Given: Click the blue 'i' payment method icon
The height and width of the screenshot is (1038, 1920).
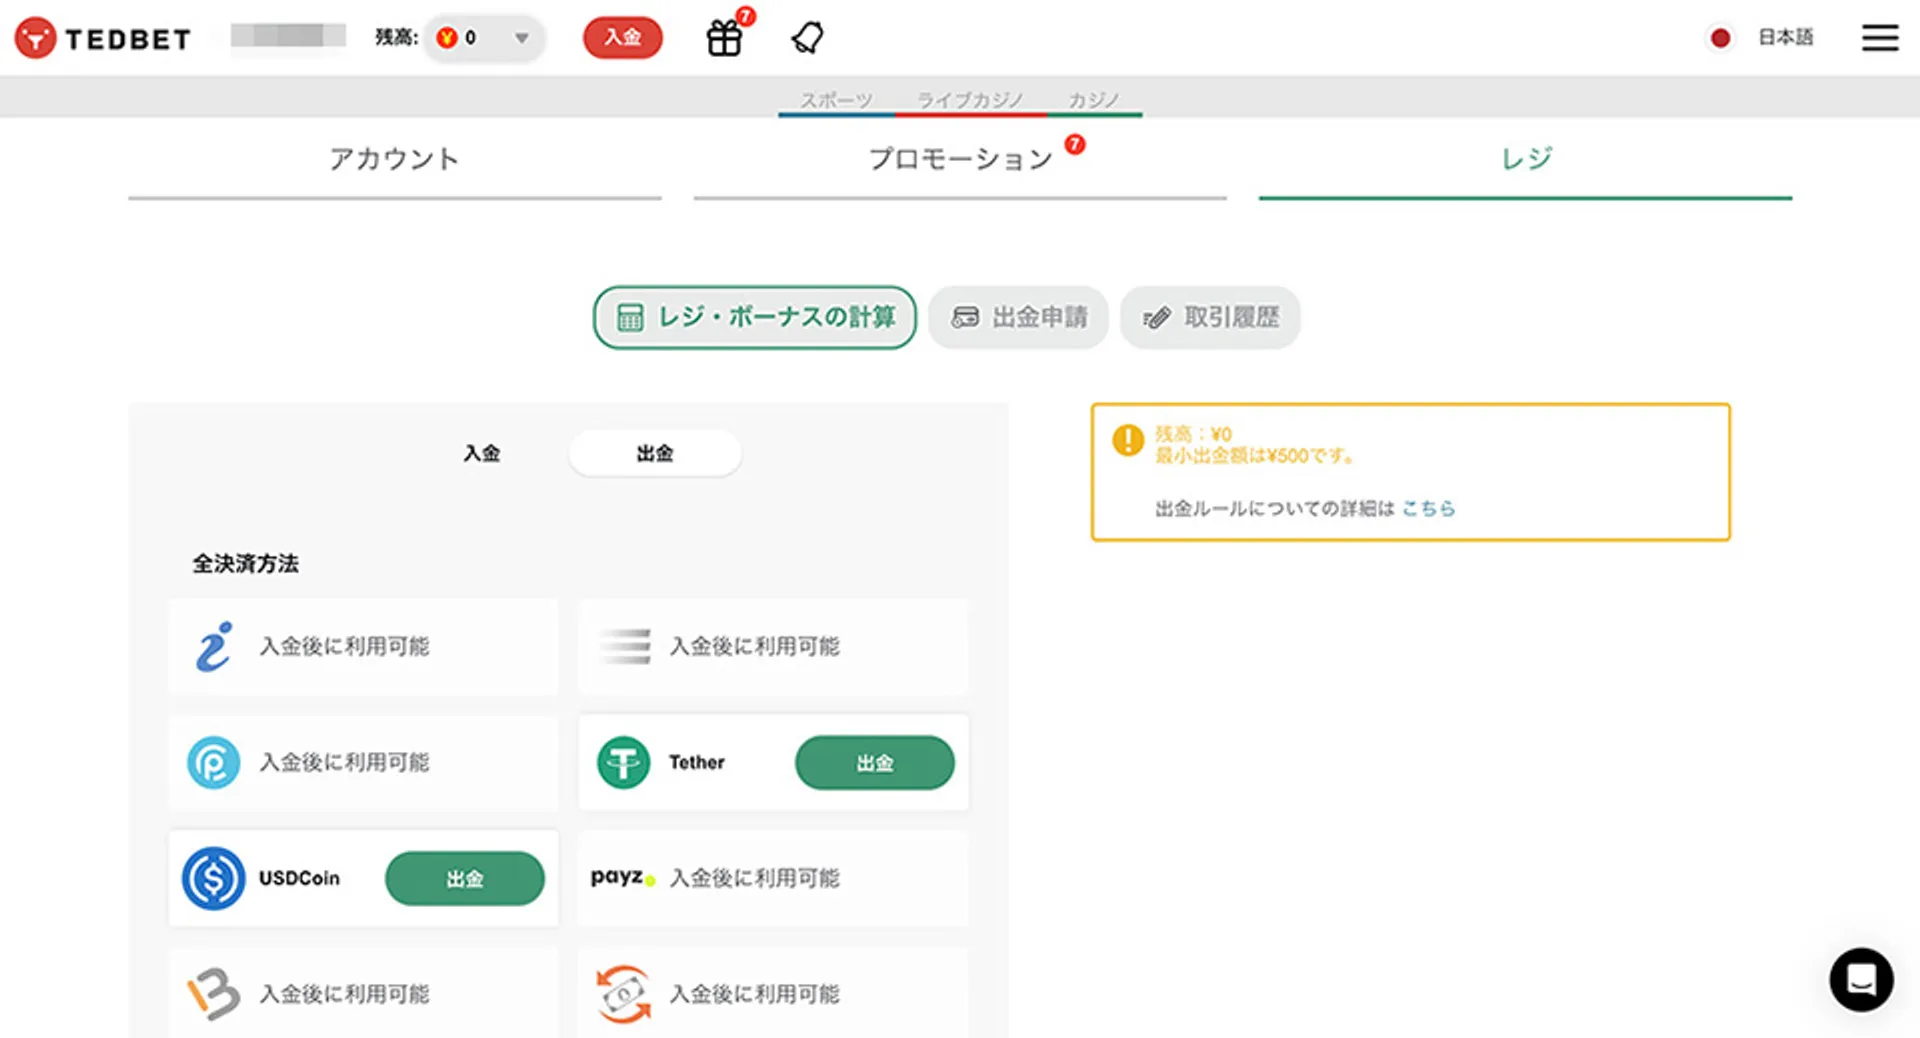Looking at the screenshot, I should pyautogui.click(x=213, y=646).
